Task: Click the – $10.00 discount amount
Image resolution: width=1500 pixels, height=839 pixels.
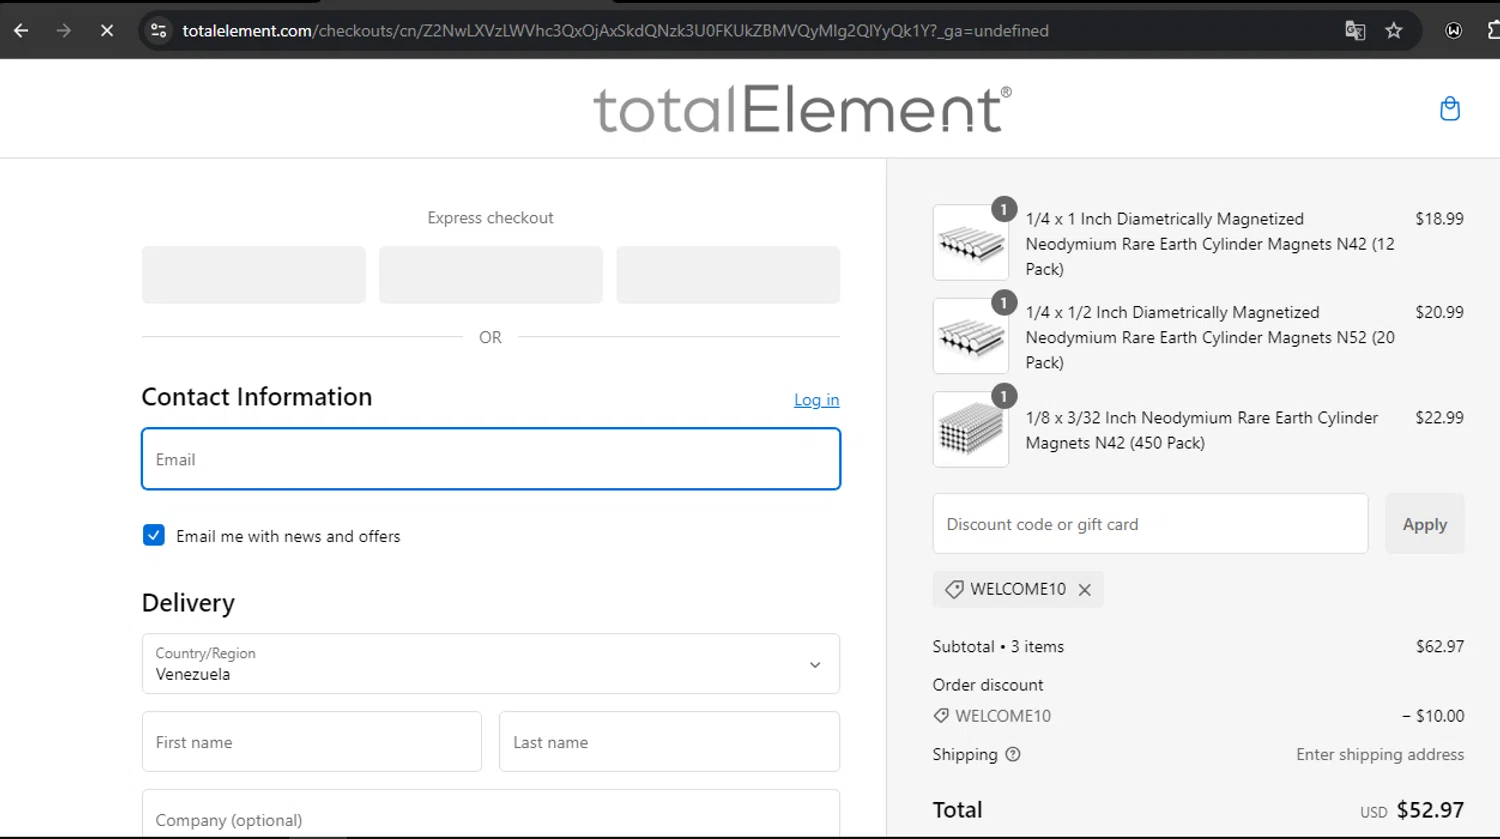Action: click(1433, 716)
